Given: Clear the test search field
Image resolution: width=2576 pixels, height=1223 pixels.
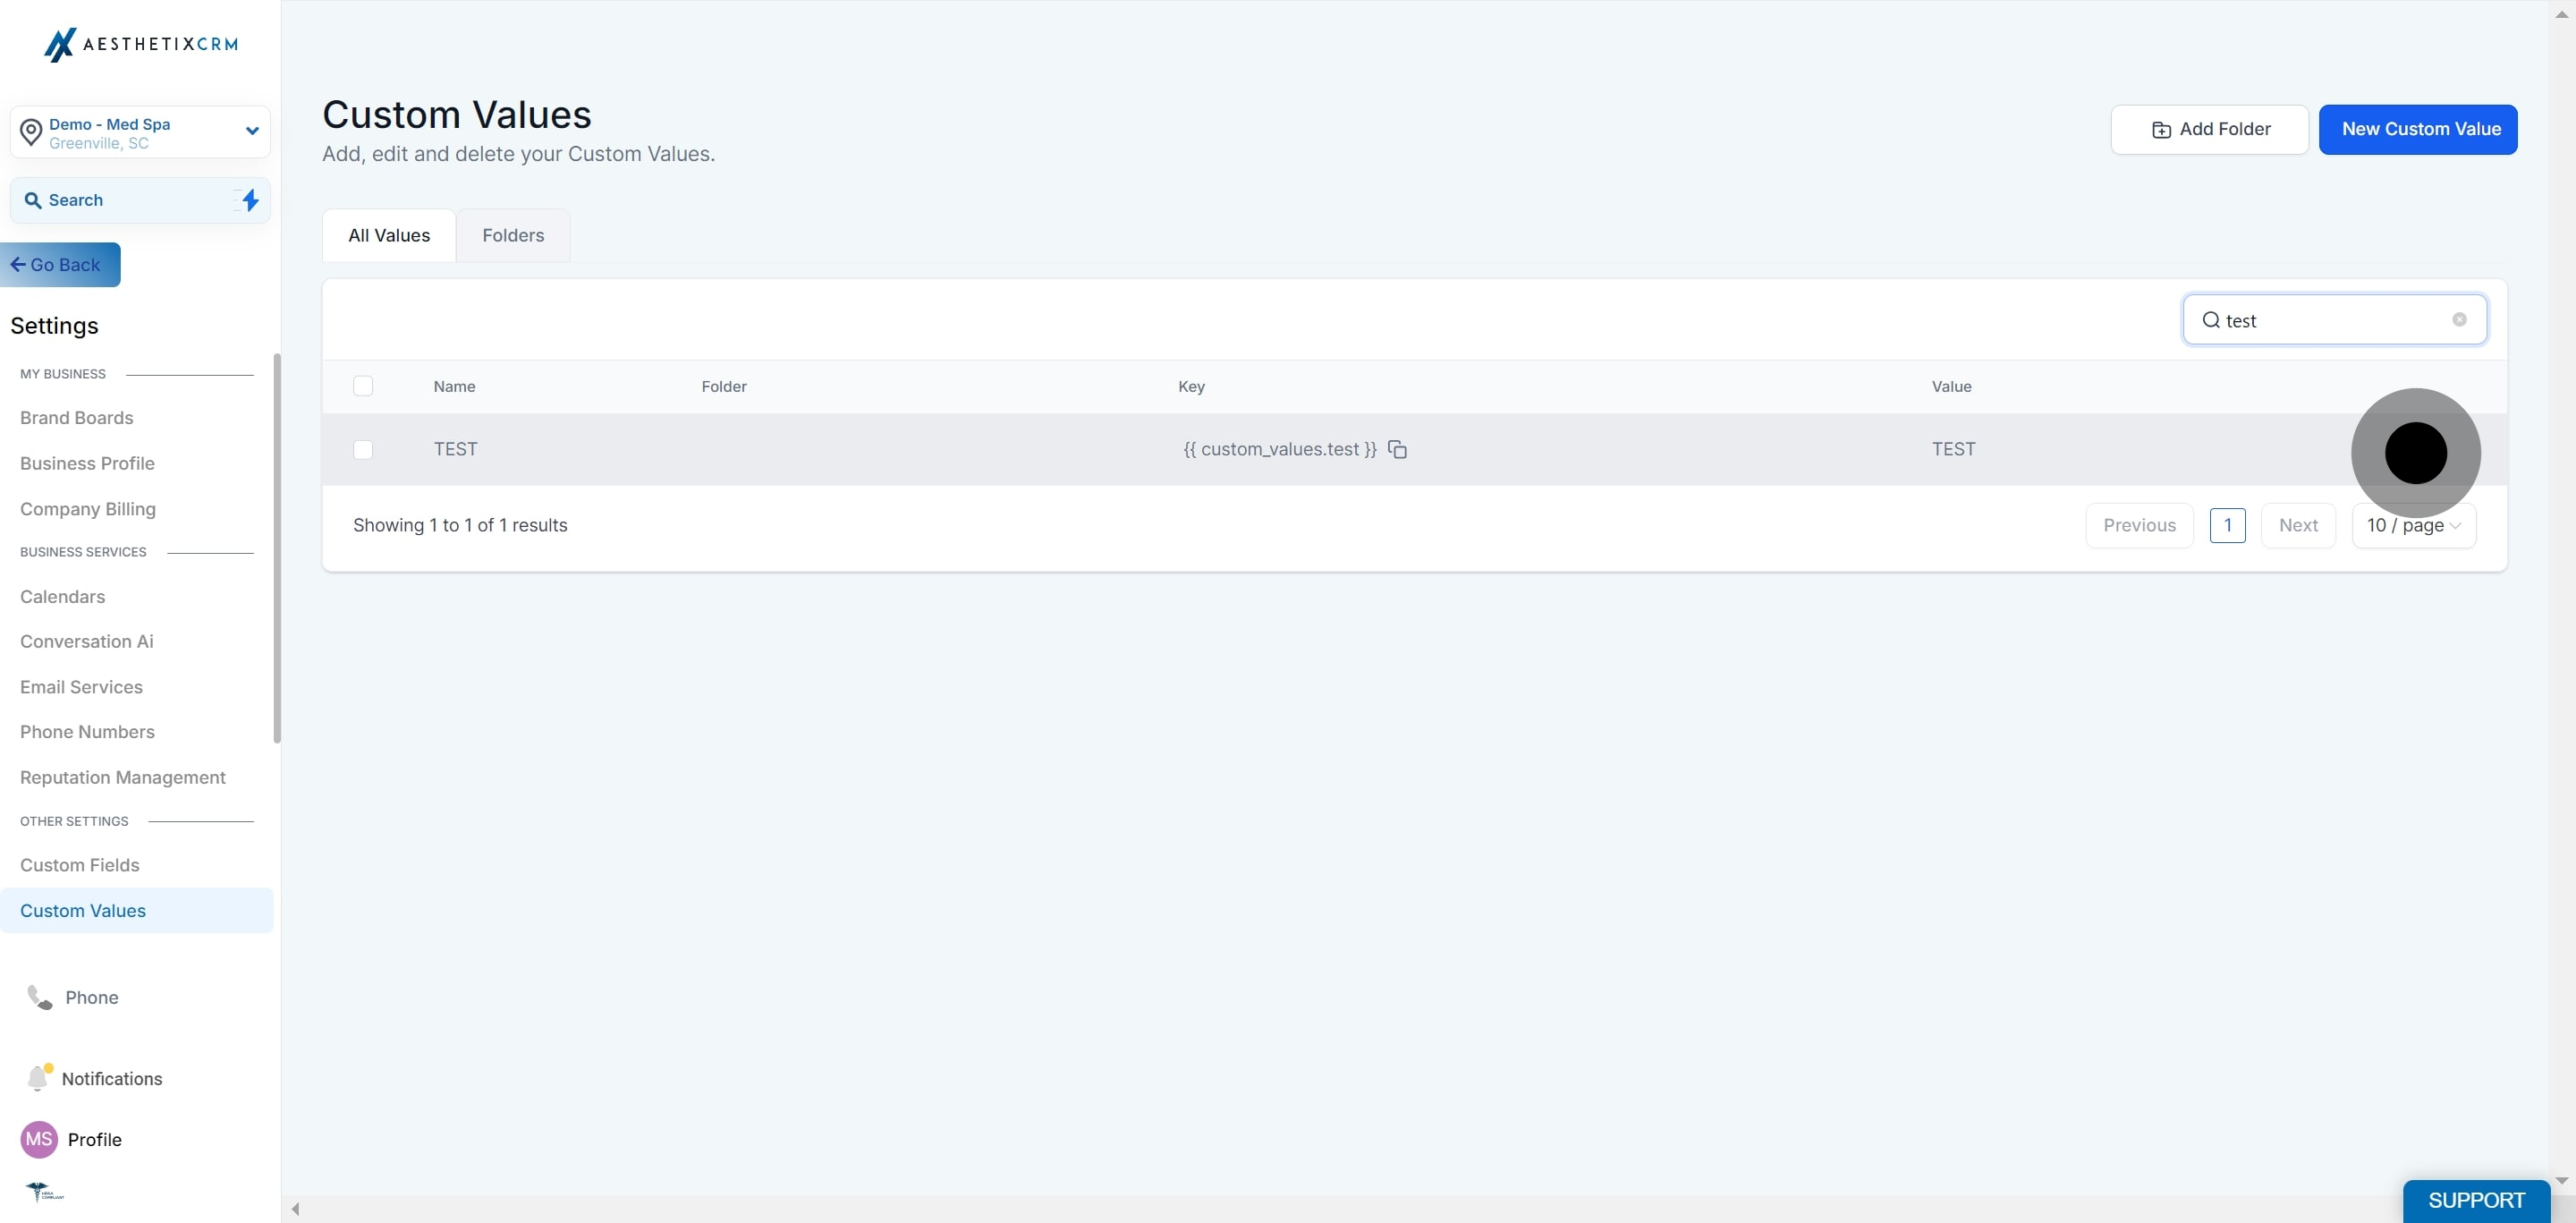Looking at the screenshot, I should coord(2459,320).
